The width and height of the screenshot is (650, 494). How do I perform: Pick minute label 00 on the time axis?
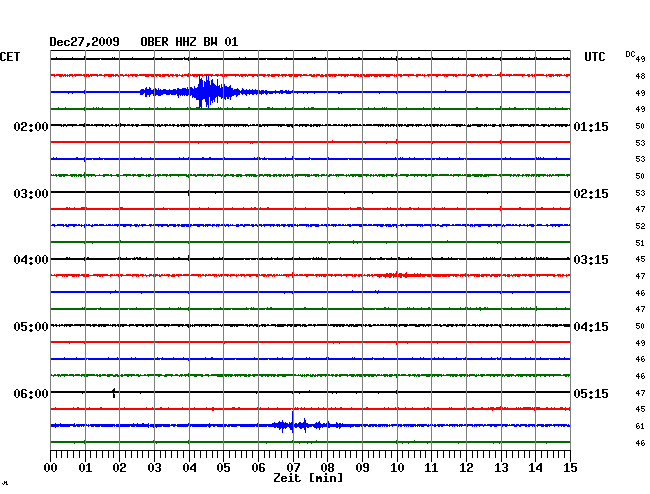[51, 467]
